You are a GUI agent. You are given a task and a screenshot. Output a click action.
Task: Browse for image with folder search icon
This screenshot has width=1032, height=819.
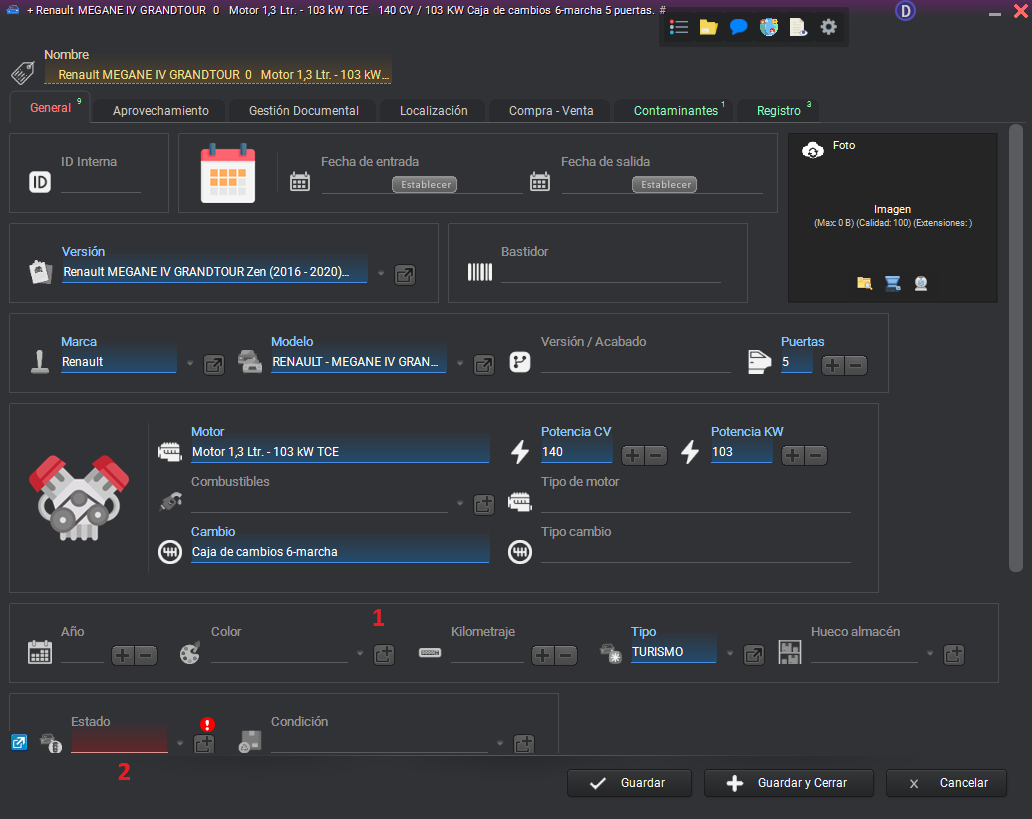tap(864, 283)
